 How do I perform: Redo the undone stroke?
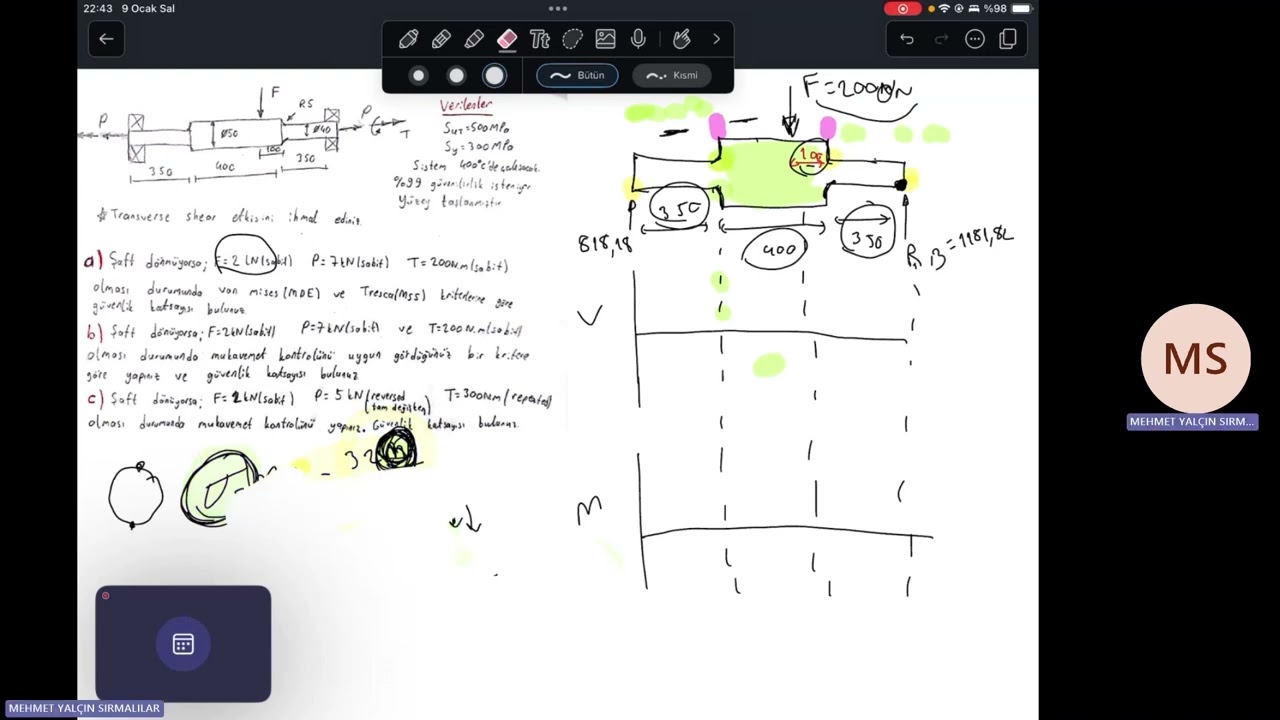tap(941, 39)
